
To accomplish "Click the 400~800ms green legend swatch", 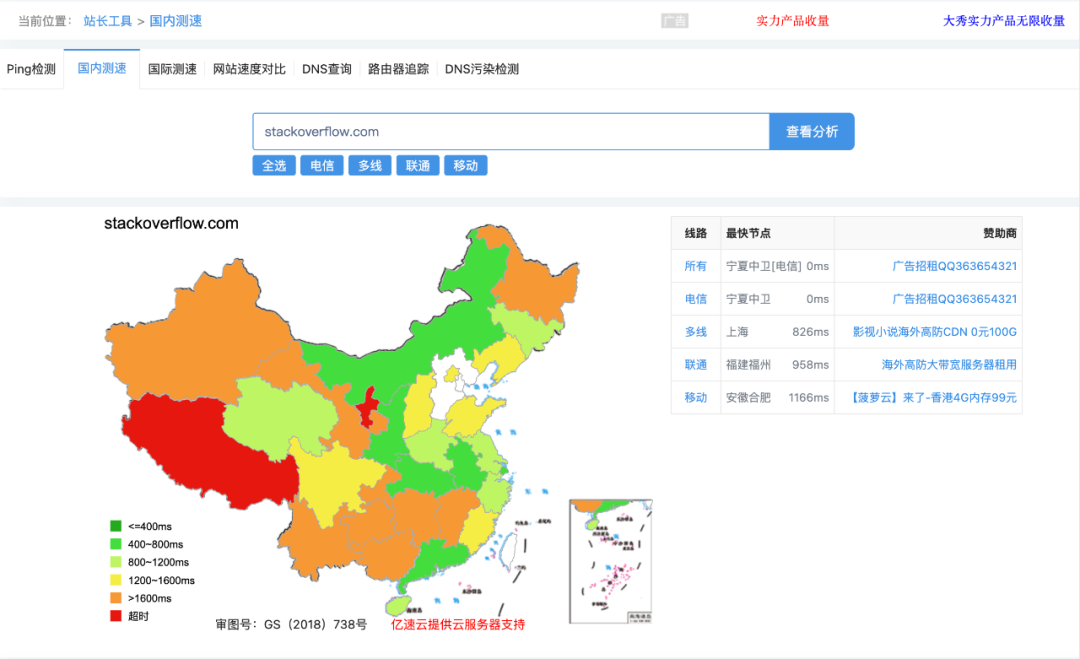I will point(116,544).
